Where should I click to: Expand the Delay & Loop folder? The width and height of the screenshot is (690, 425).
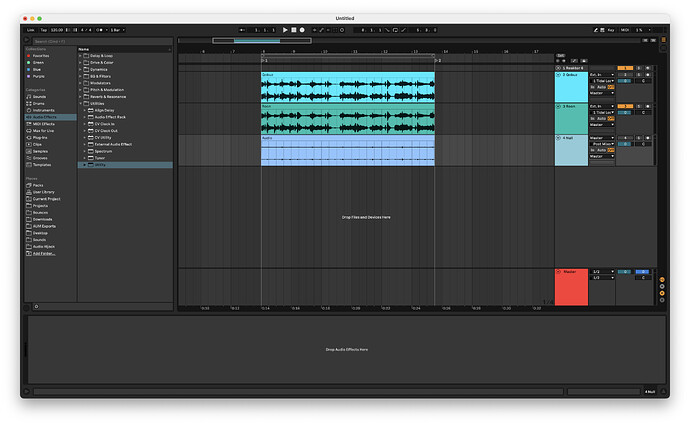click(81, 56)
